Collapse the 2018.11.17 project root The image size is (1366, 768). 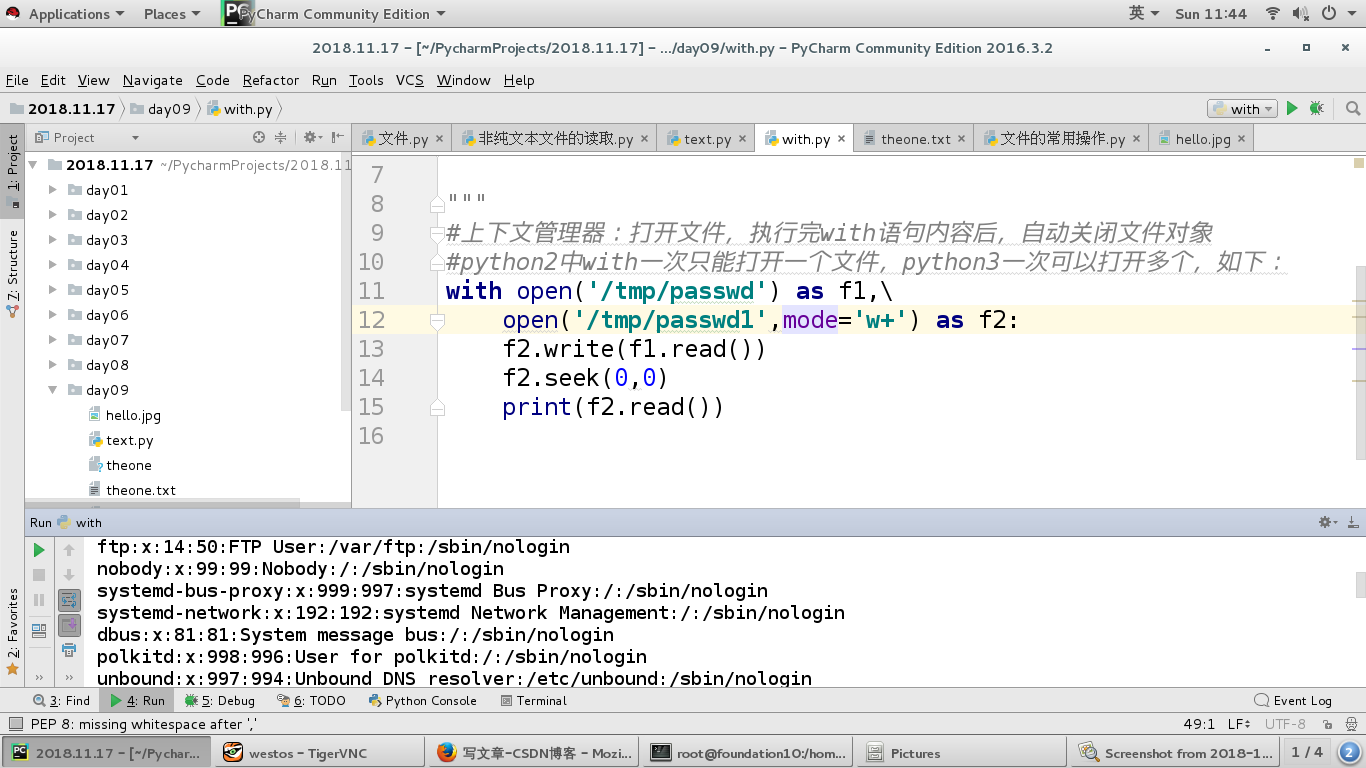[33, 165]
